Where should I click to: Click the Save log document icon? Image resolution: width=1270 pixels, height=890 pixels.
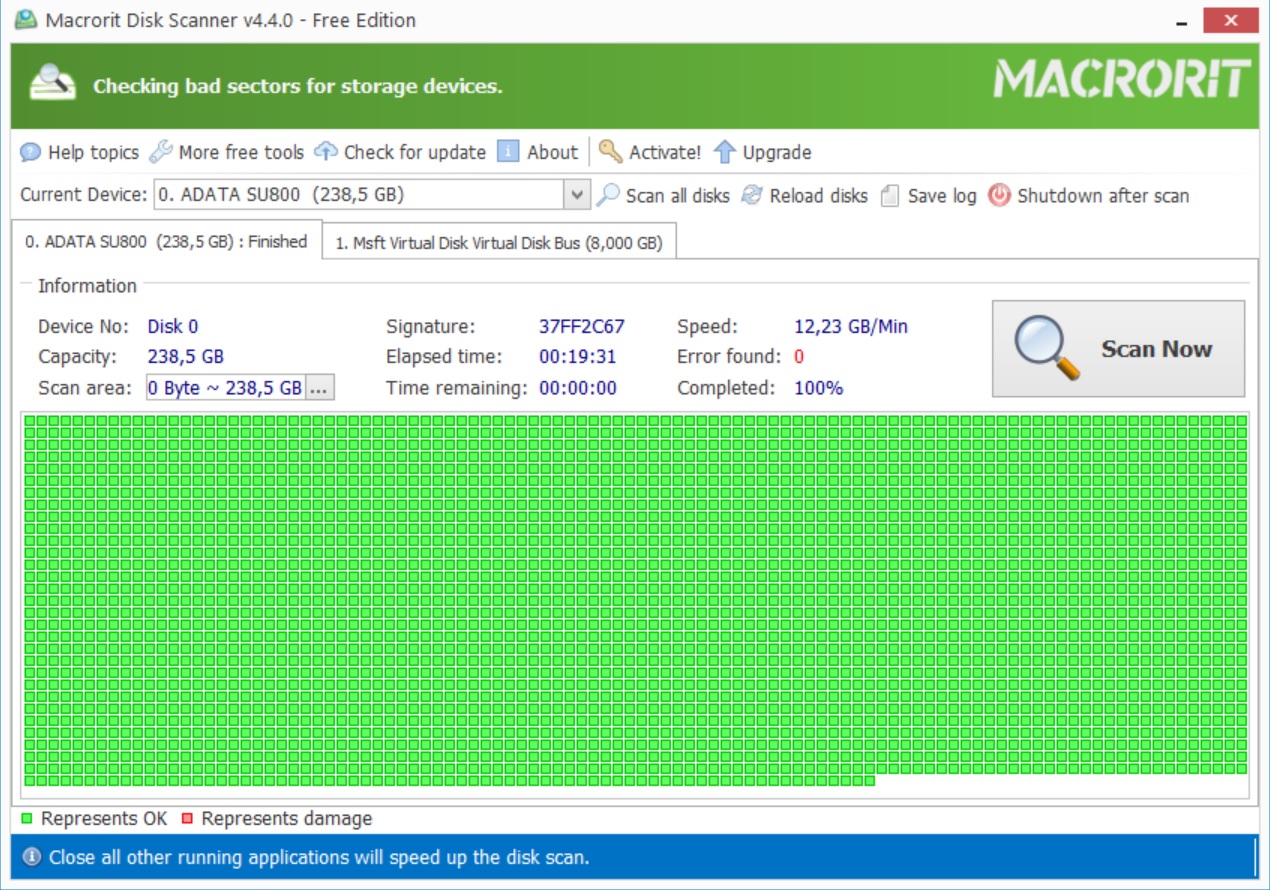(890, 196)
